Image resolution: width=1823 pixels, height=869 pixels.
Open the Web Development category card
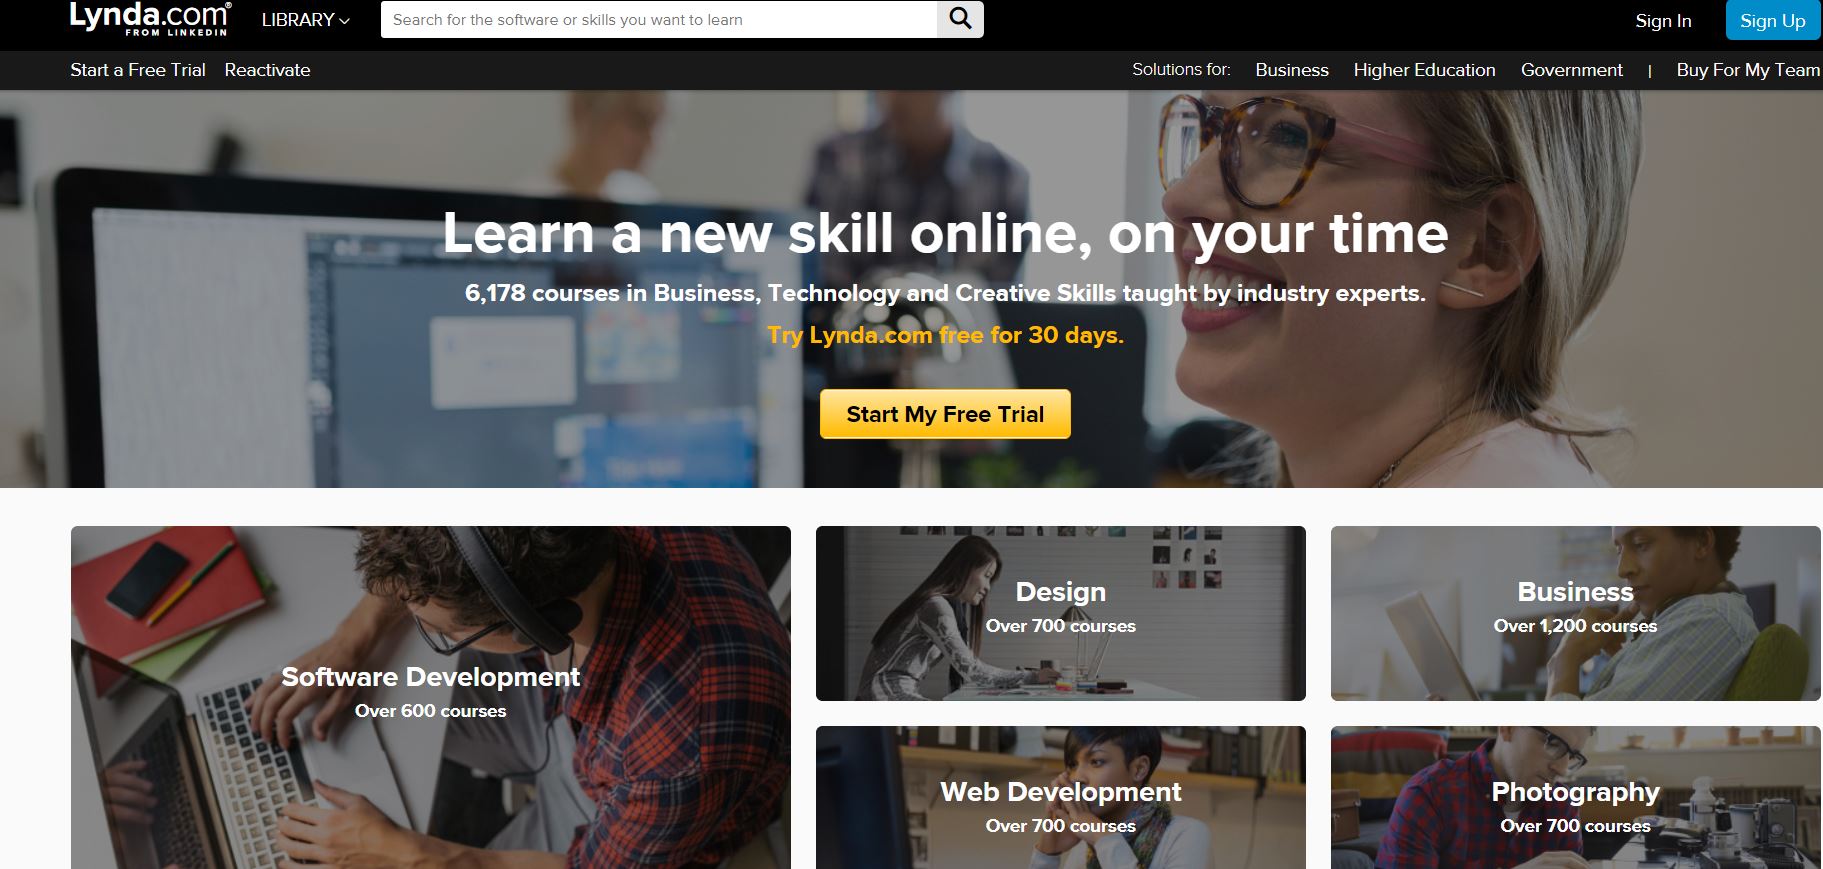[1061, 797]
